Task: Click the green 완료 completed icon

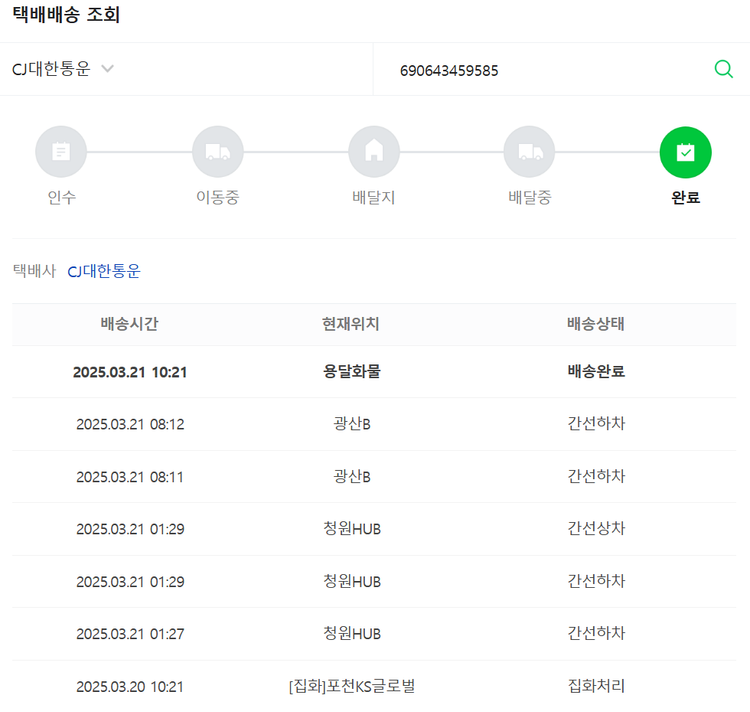Action: 685,152
